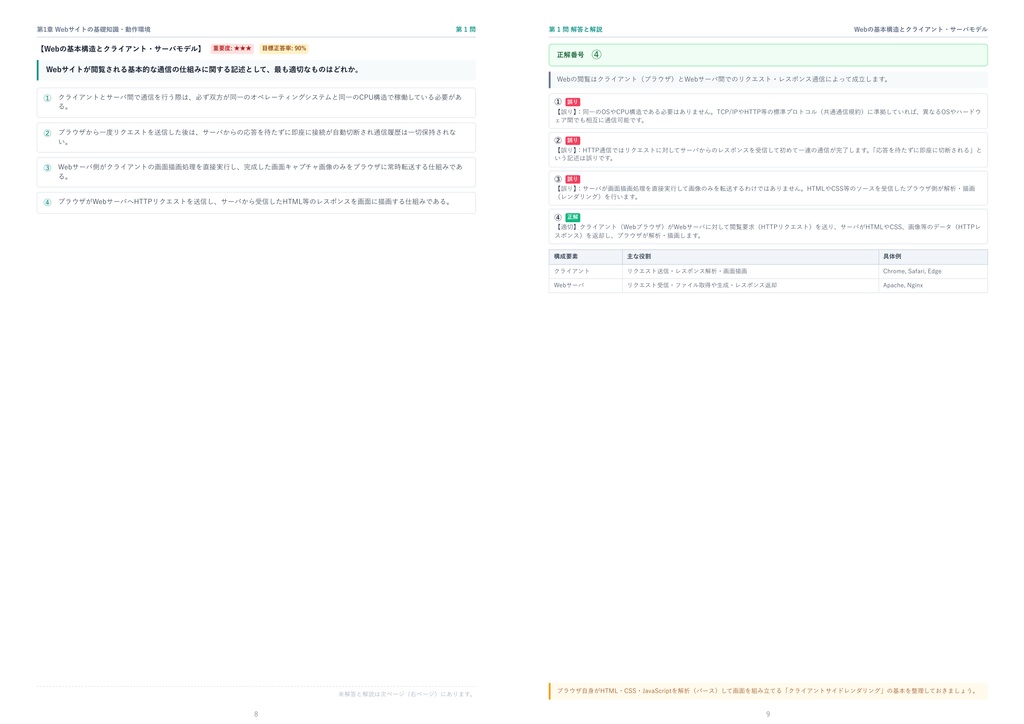Viewport: 1024px width, 724px height.
Task: Click the question text 'Webサイトが閲覧される基本的な通信の仕組み…'
Action: click(256, 70)
